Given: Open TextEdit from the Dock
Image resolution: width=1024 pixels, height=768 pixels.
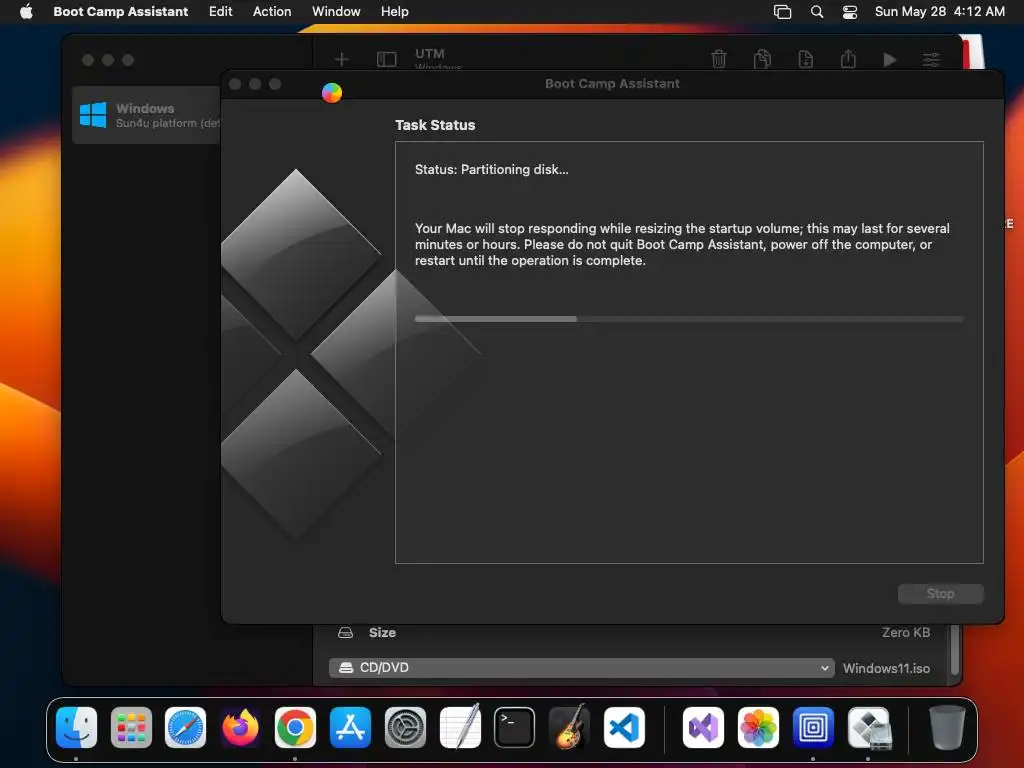Looking at the screenshot, I should tap(460, 727).
